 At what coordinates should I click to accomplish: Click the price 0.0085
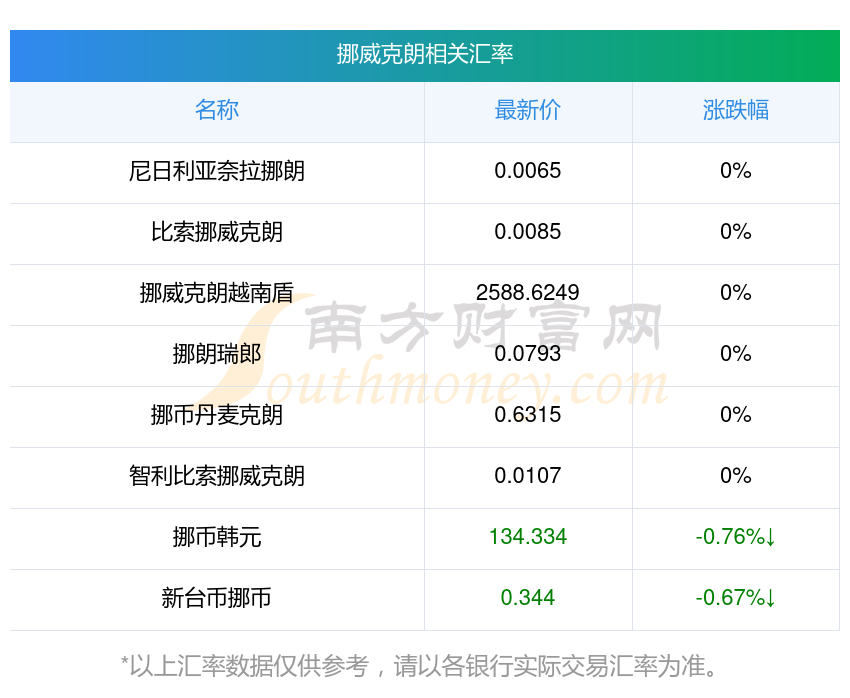pos(527,232)
